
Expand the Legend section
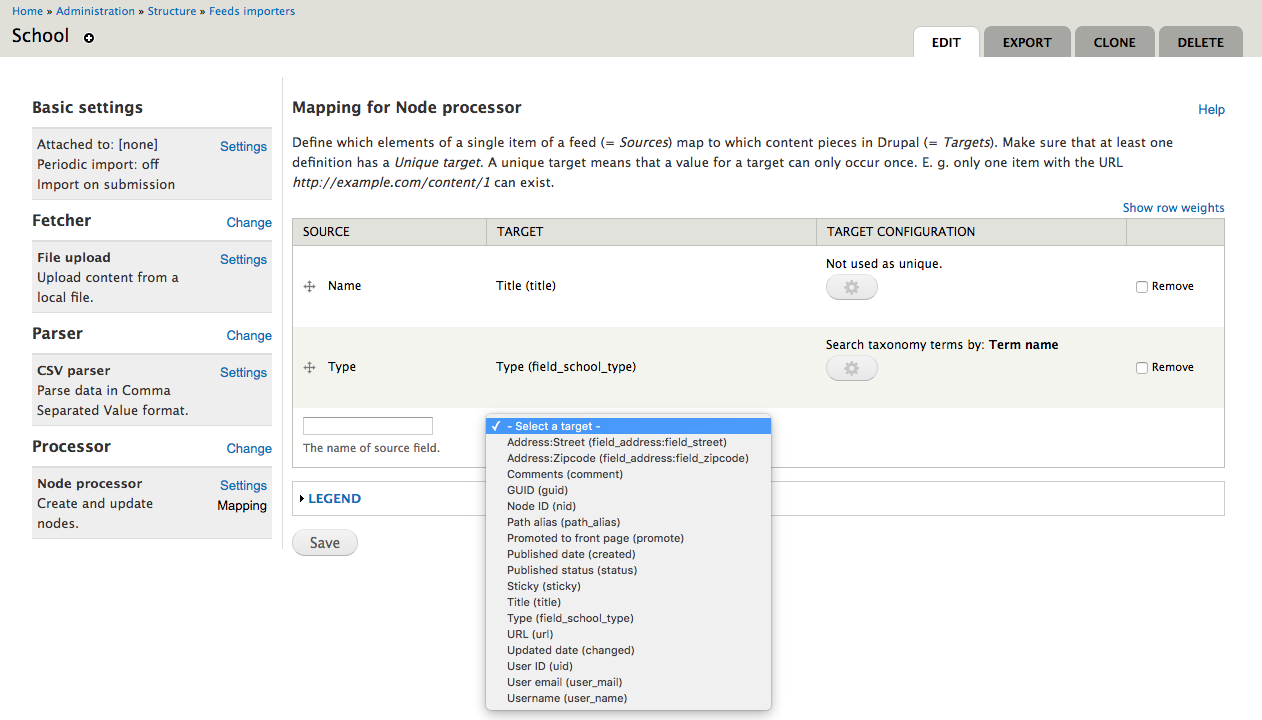click(334, 498)
